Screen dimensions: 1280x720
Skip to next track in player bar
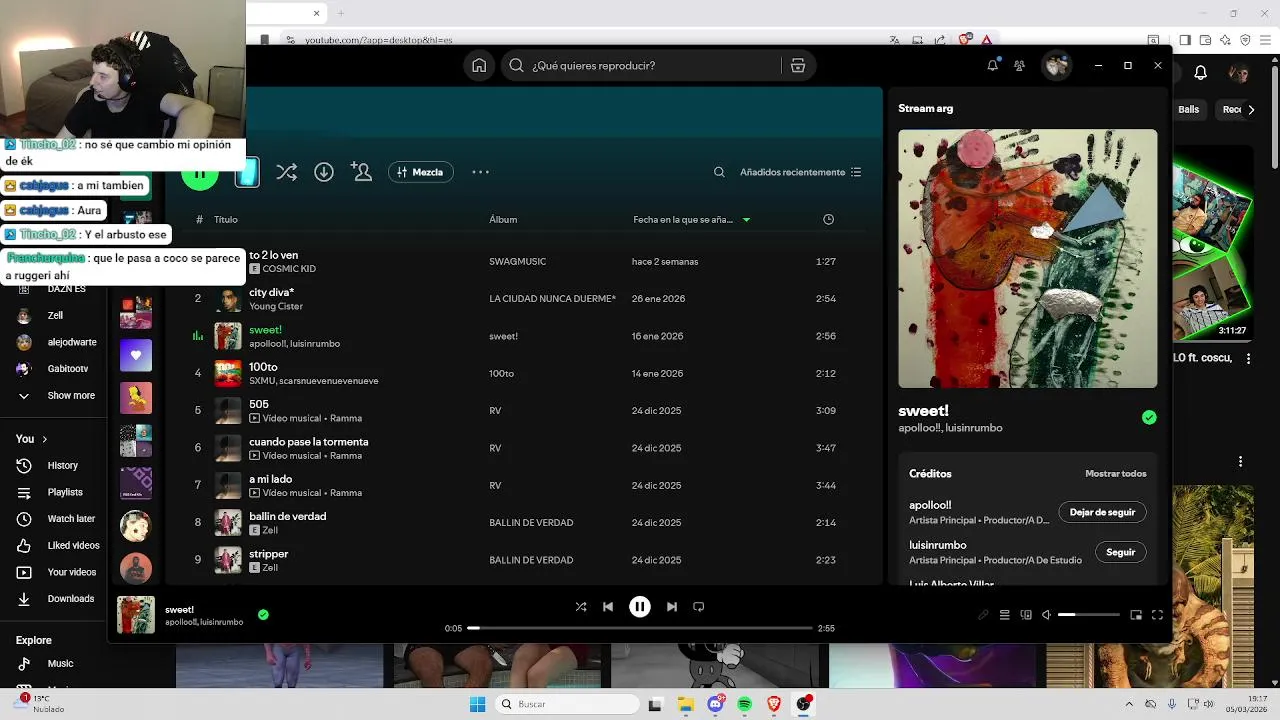point(672,606)
